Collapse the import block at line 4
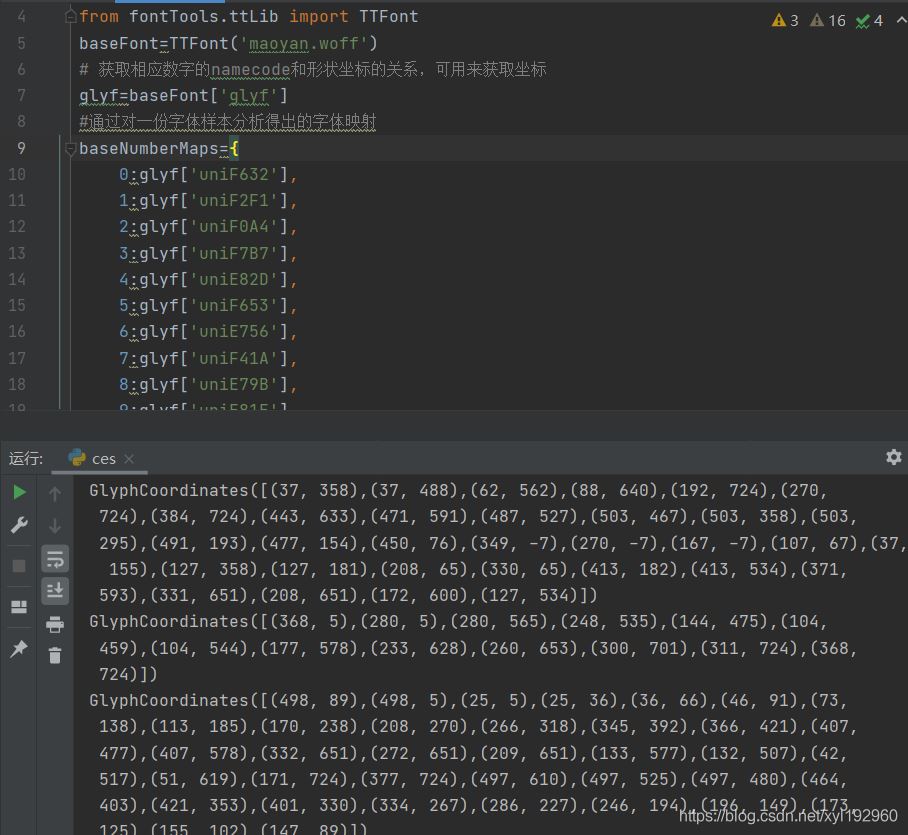This screenshot has width=908, height=835. [70, 17]
